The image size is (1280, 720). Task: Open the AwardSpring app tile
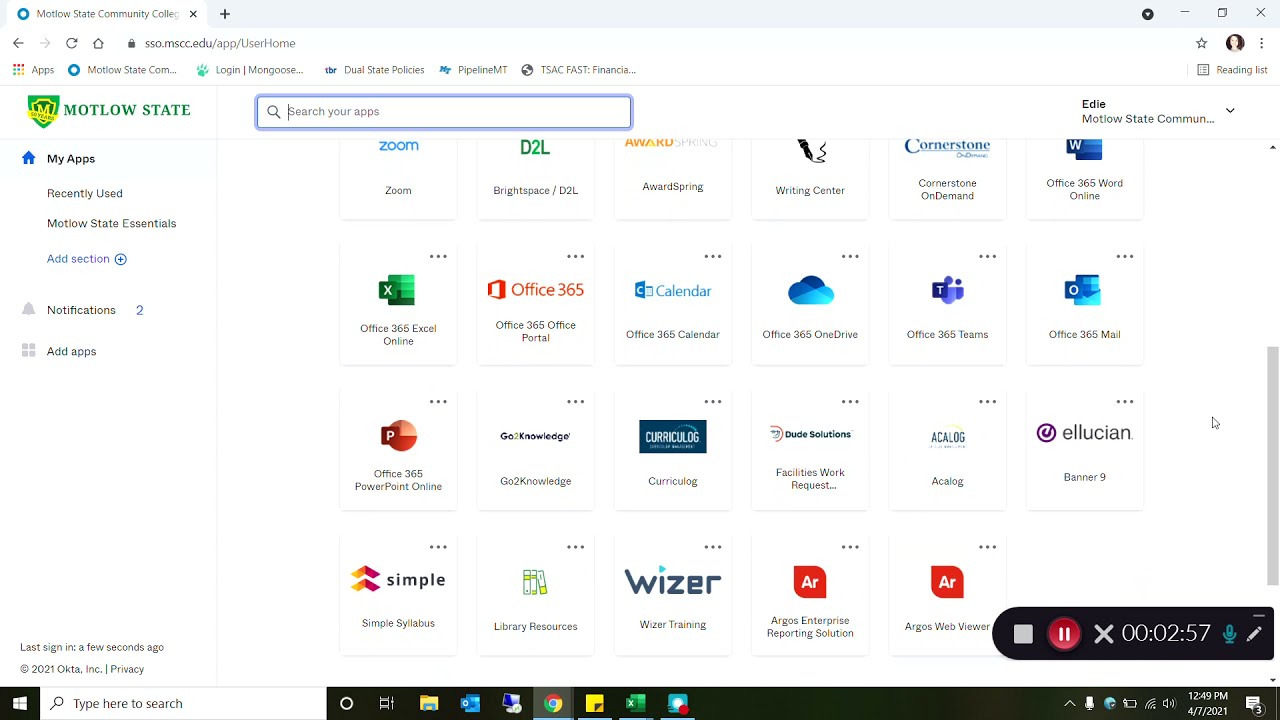coord(672,178)
